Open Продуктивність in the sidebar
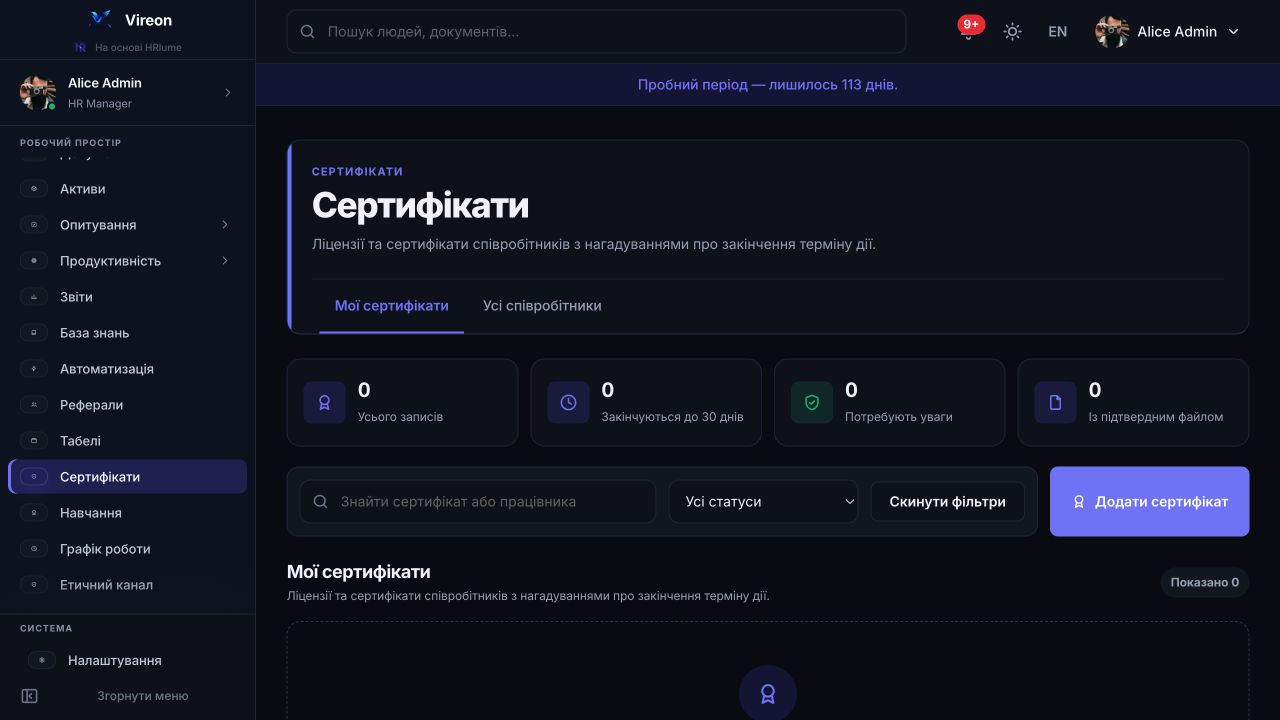The height and width of the screenshot is (720, 1280). (x=127, y=261)
